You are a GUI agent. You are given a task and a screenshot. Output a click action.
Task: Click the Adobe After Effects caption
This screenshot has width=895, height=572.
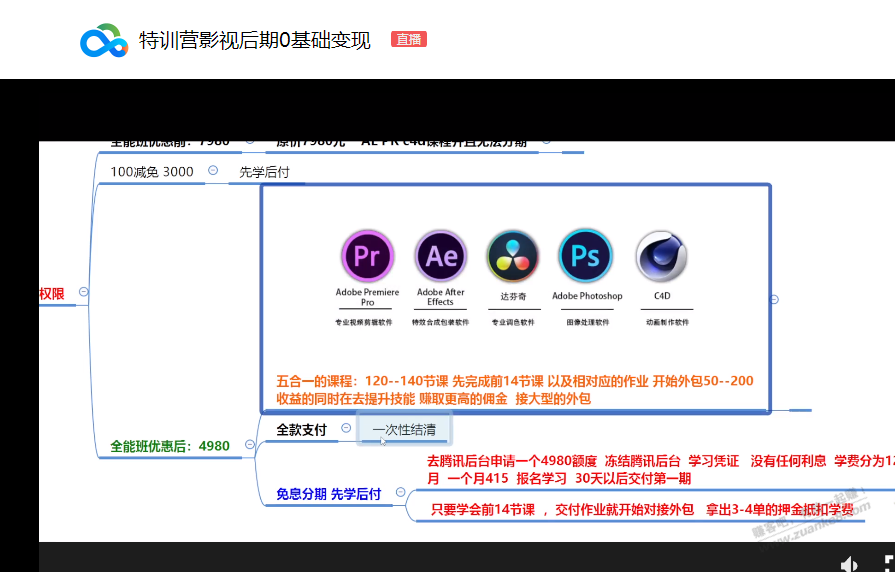[x=441, y=297]
